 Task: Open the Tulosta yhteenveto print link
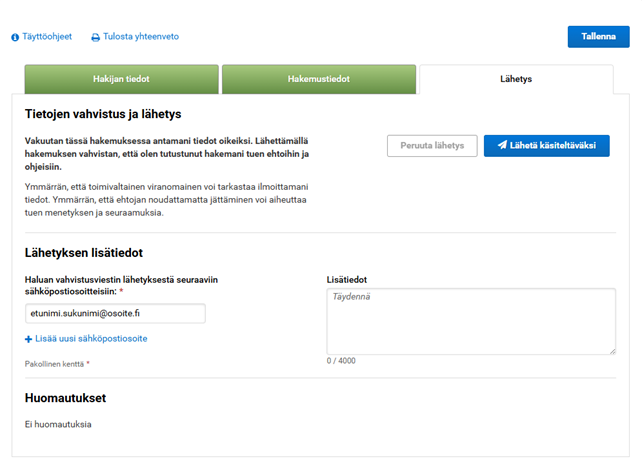click(x=141, y=37)
